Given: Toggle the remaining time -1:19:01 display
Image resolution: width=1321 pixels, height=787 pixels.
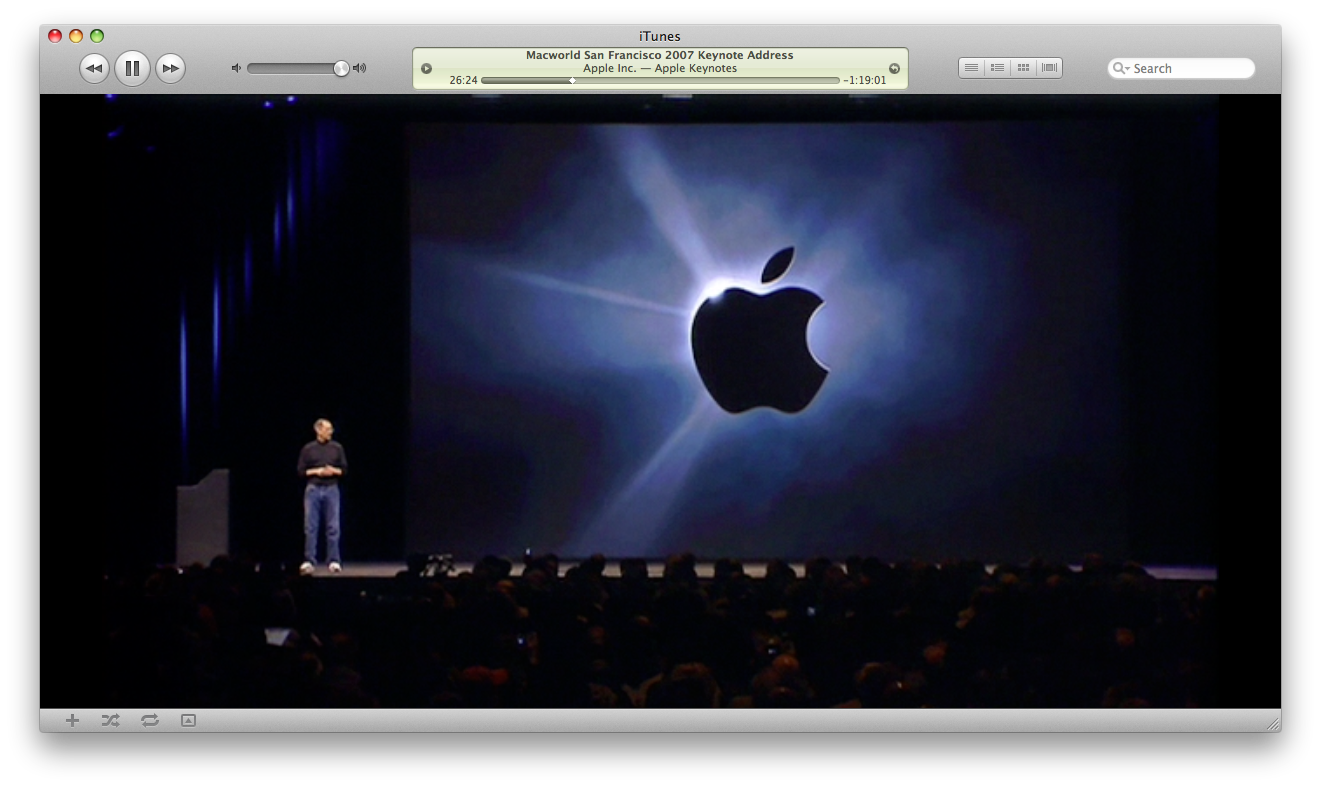Looking at the screenshot, I should 865,80.
